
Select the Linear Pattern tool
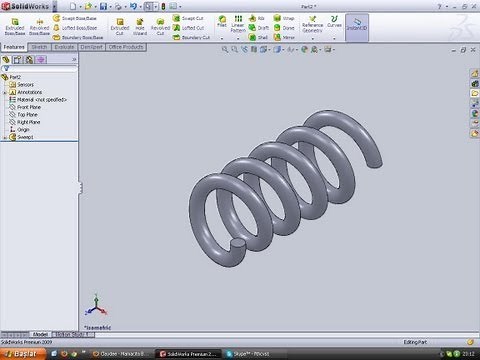[238, 24]
